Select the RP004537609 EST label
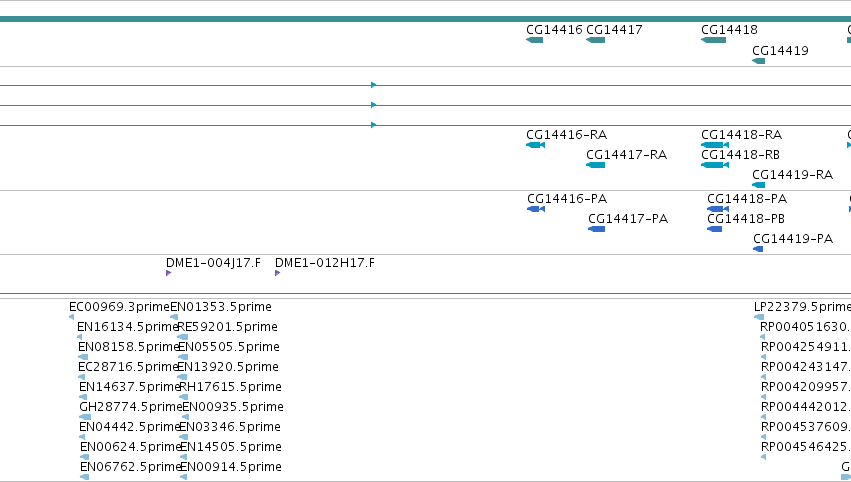 pos(806,427)
